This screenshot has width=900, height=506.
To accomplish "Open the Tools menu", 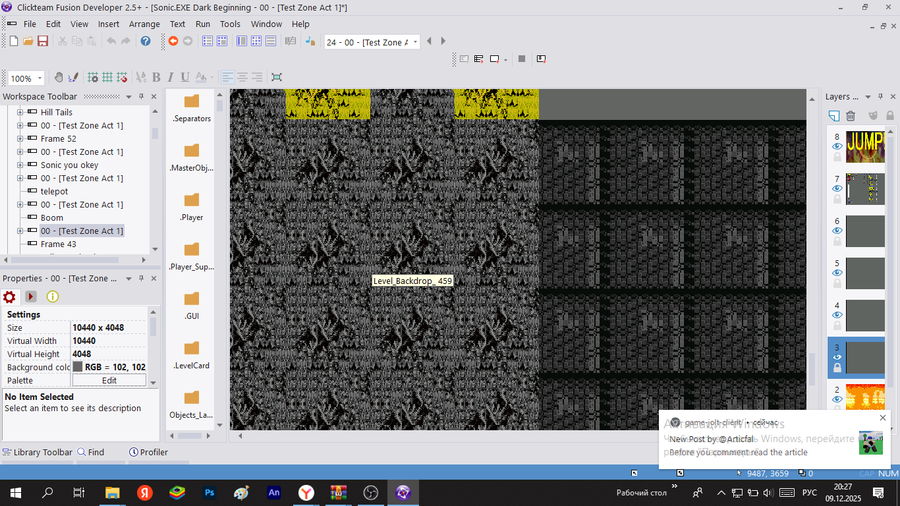I will (230, 24).
